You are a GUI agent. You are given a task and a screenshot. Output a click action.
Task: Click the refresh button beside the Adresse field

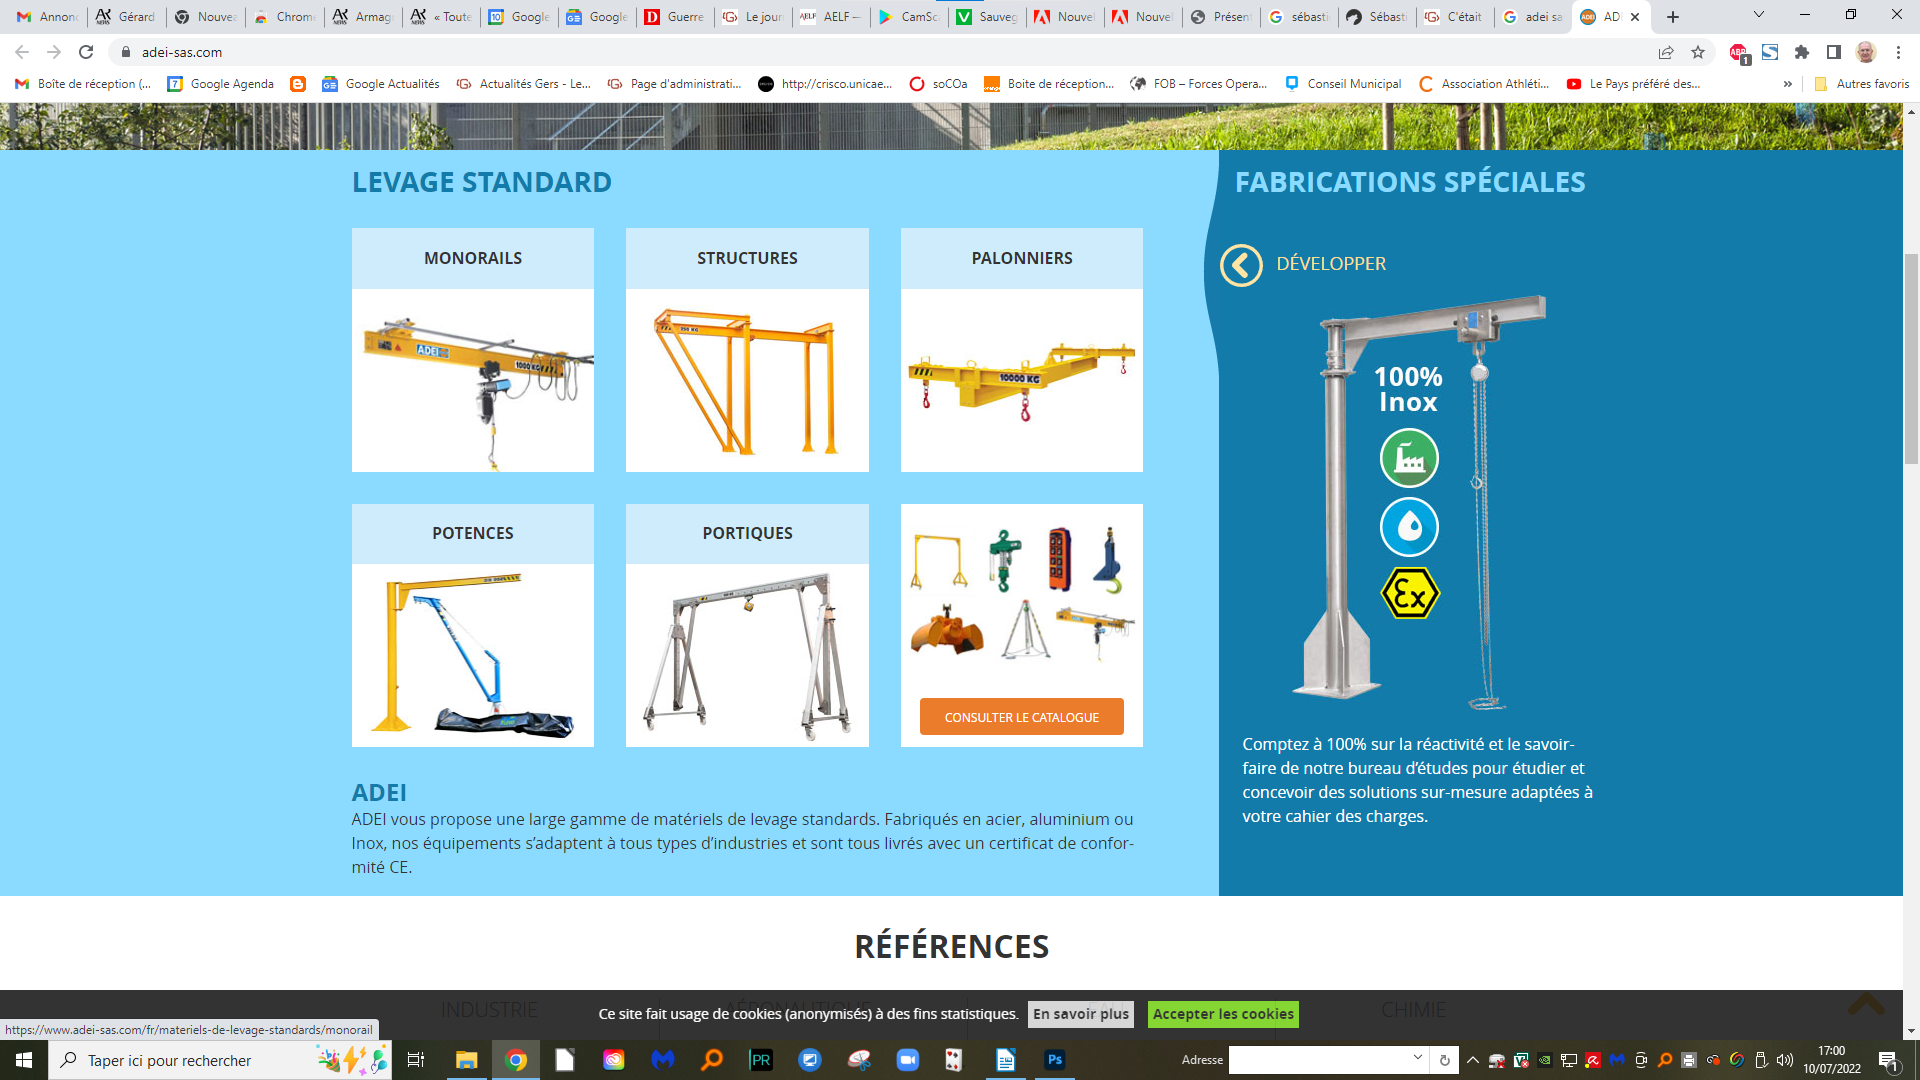(x=1444, y=1059)
